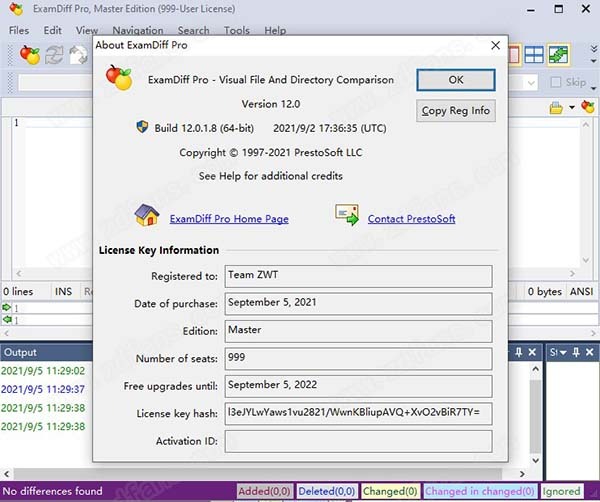Open the Tools menu
The width and height of the screenshot is (600, 502).
click(x=236, y=30)
